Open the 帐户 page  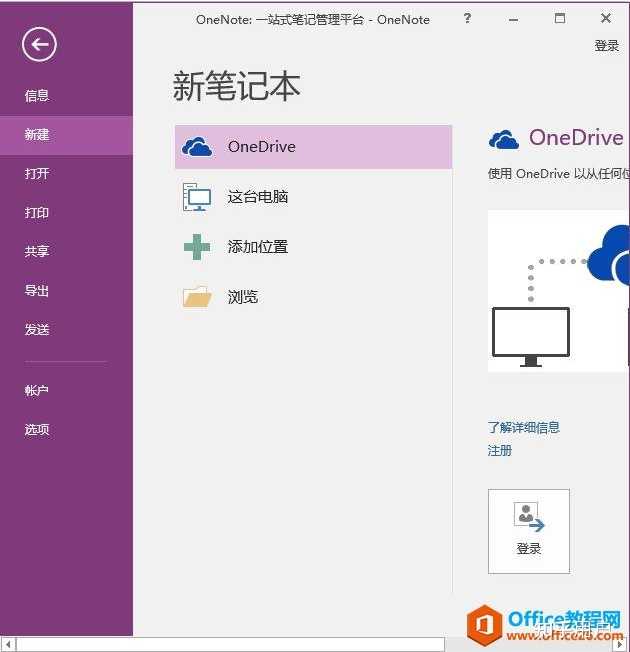(x=37, y=390)
